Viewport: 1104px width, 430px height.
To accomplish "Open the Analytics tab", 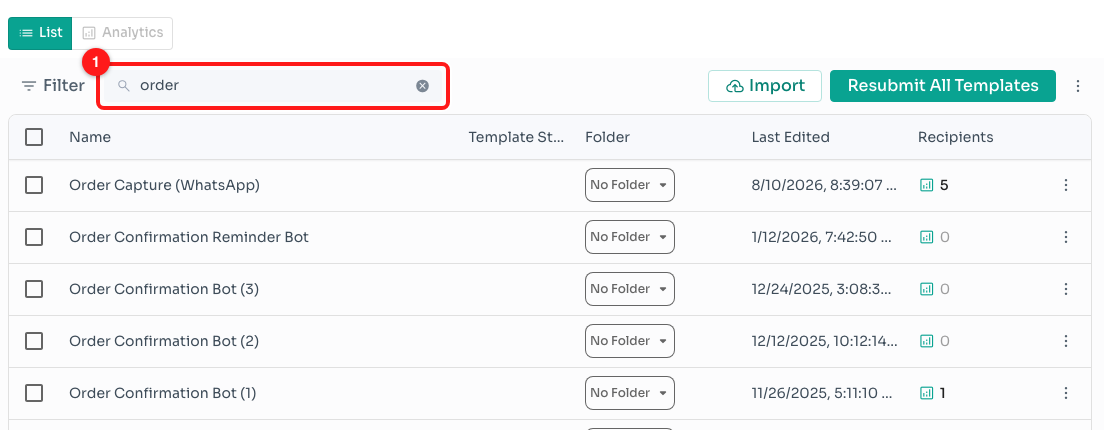I will coord(123,33).
